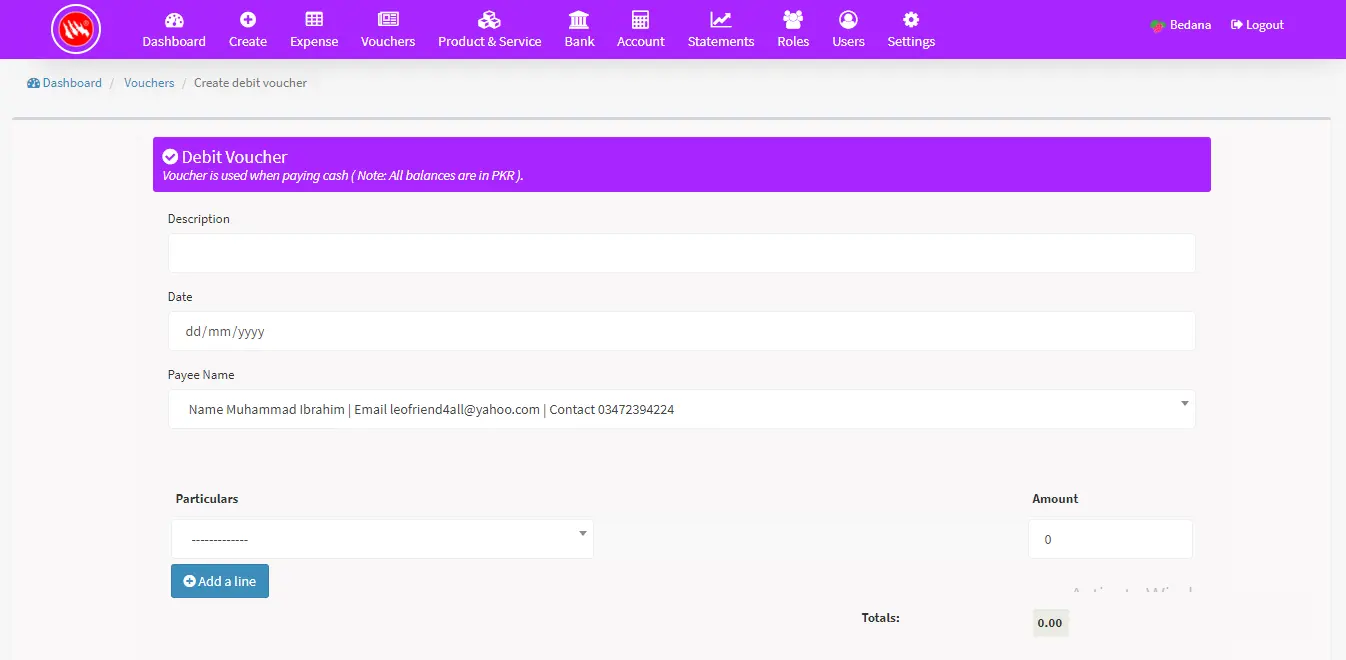1346x660 pixels.
Task: Click the Logout link
Action: (x=1257, y=25)
